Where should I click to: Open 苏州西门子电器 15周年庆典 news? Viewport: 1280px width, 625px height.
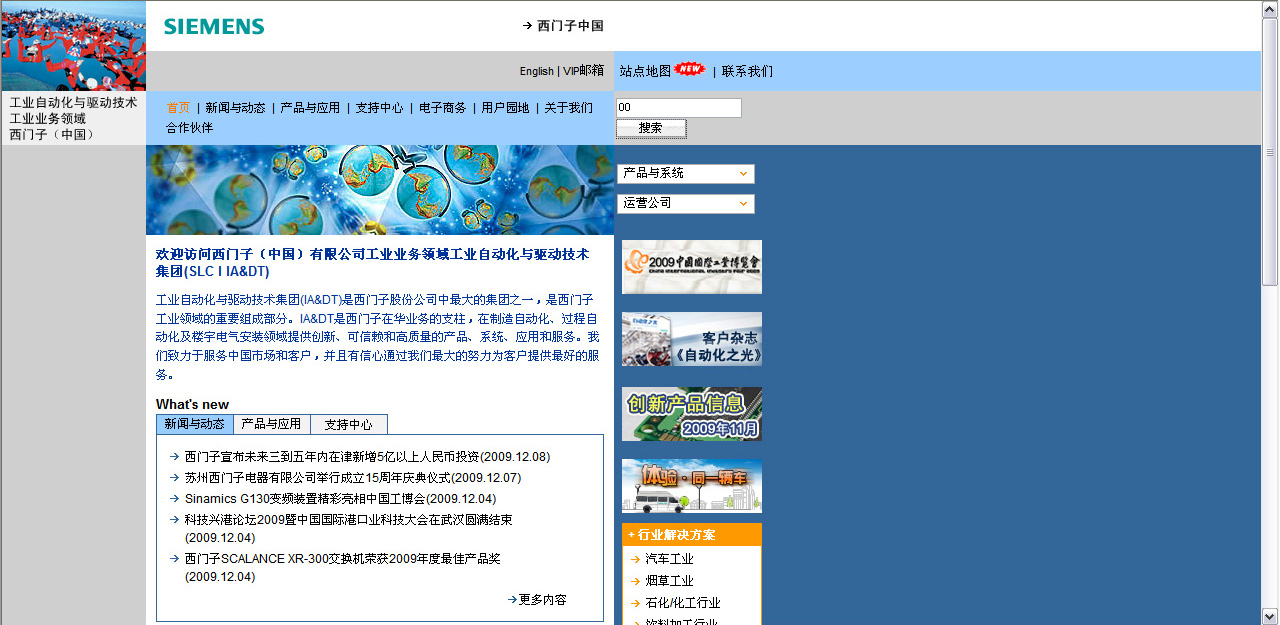click(x=353, y=478)
